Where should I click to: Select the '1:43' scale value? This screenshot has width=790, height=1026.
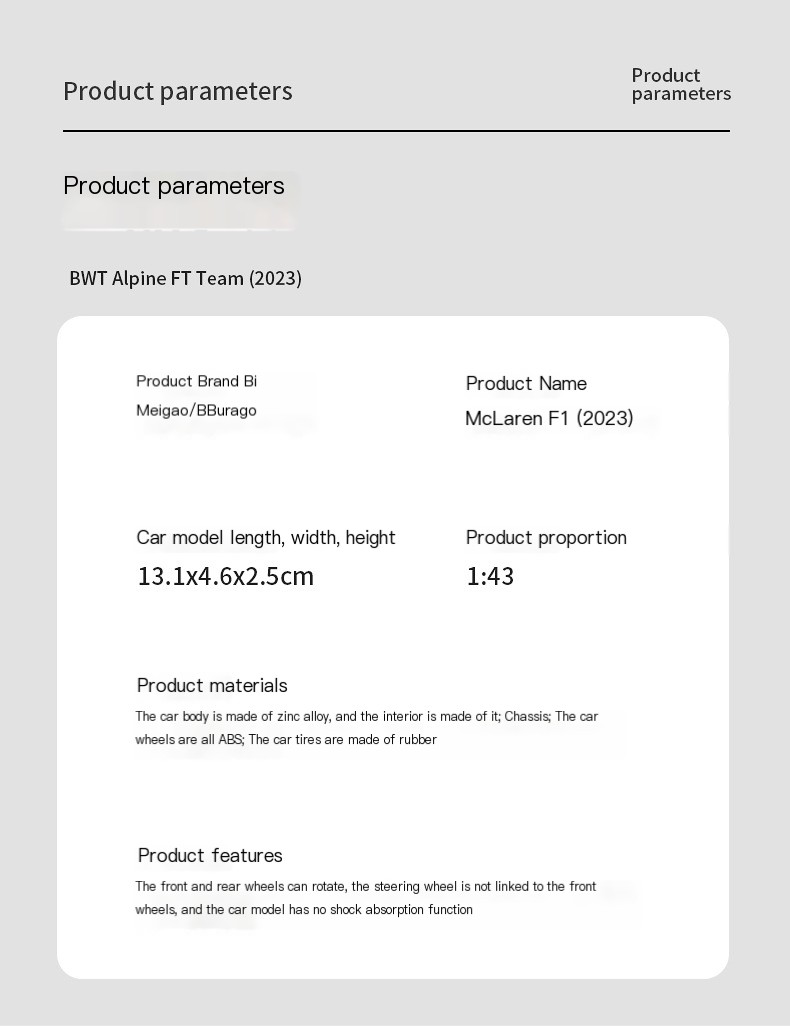(x=490, y=576)
